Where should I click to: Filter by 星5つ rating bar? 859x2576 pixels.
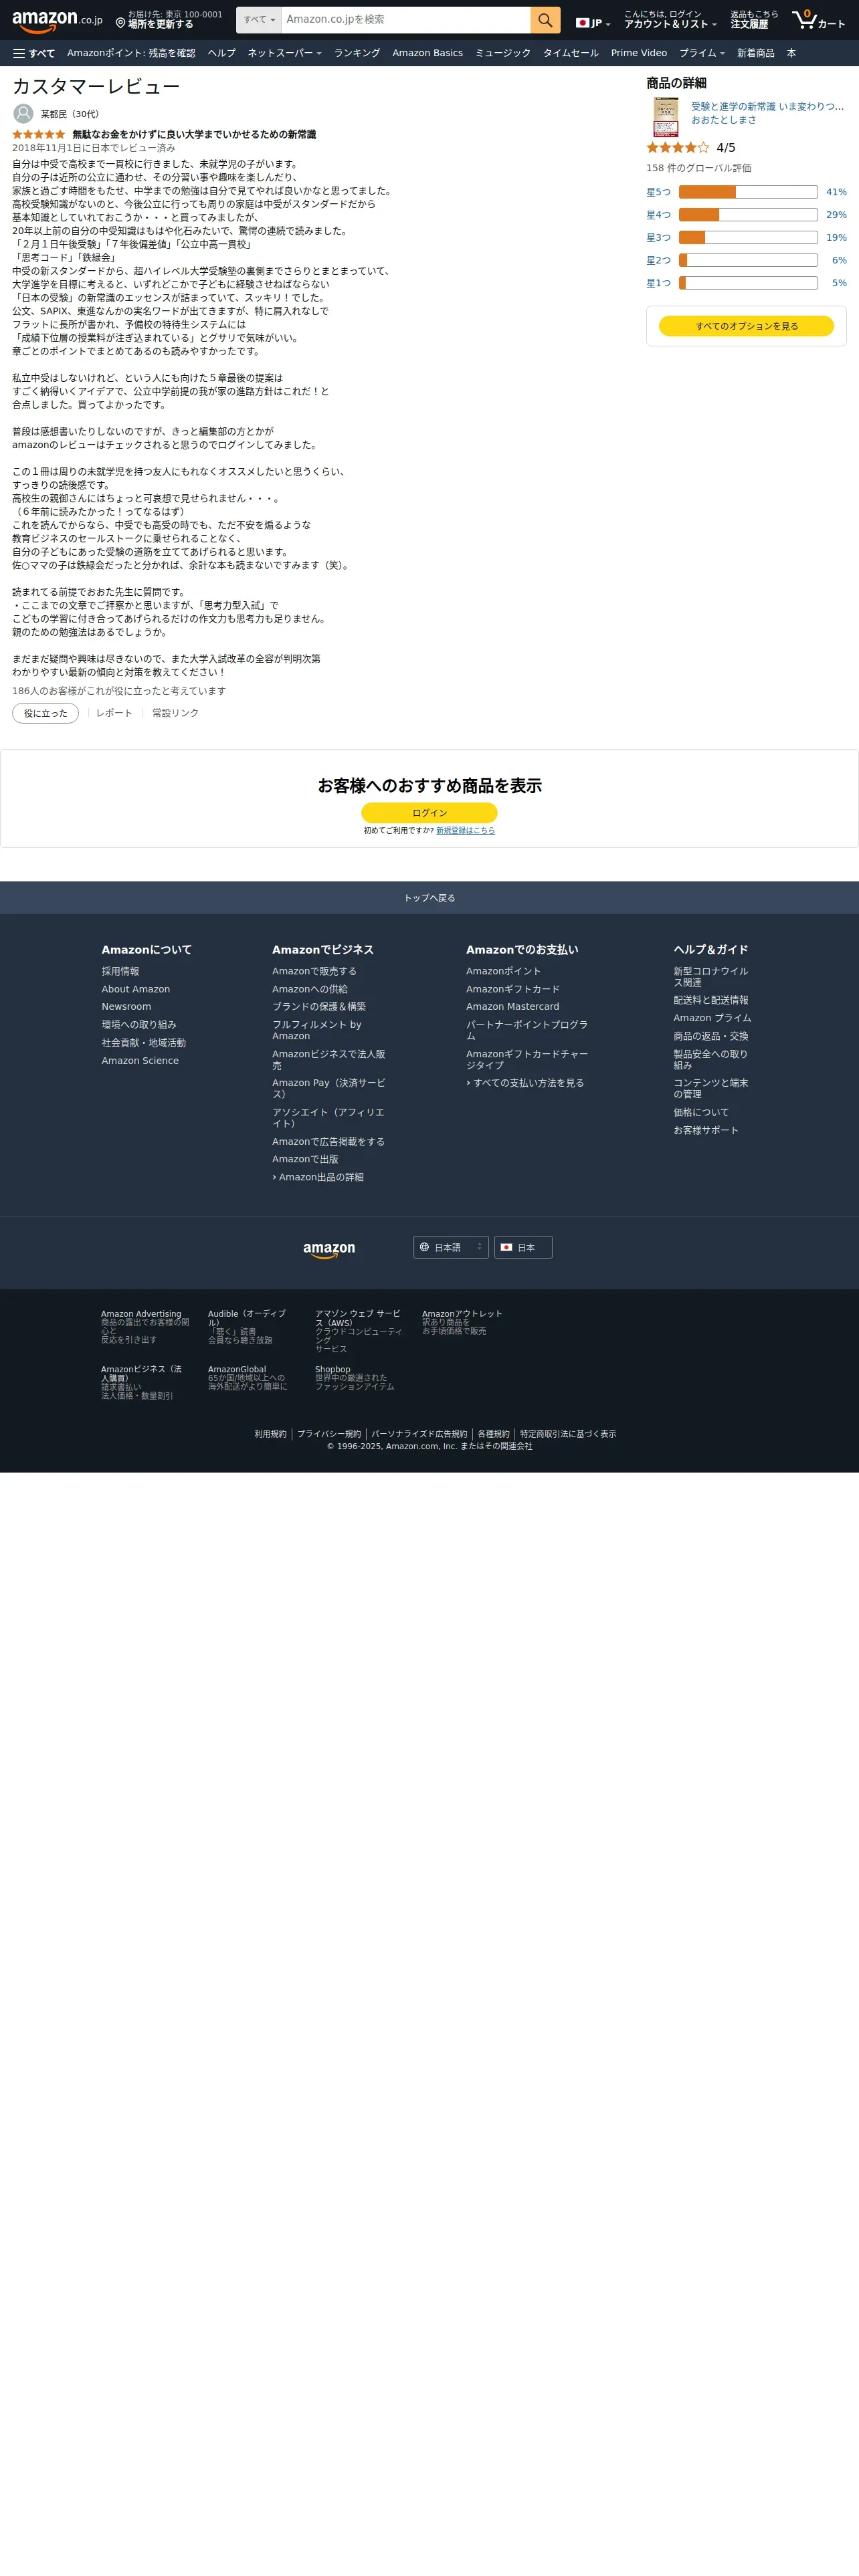click(748, 192)
